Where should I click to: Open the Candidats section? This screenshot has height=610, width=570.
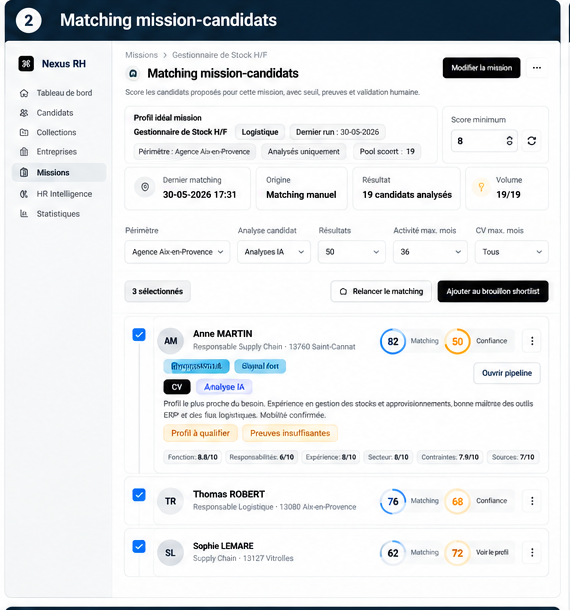[x=59, y=113]
